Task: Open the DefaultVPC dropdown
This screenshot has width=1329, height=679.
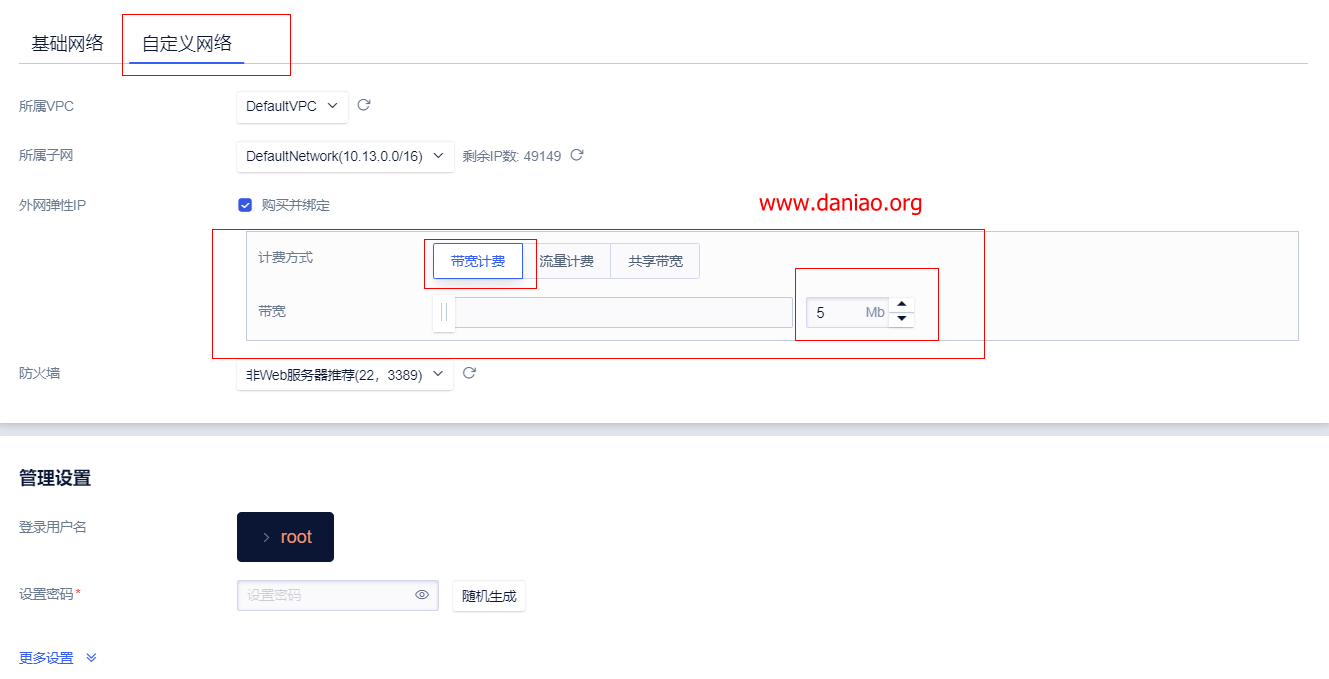Action: (293, 106)
